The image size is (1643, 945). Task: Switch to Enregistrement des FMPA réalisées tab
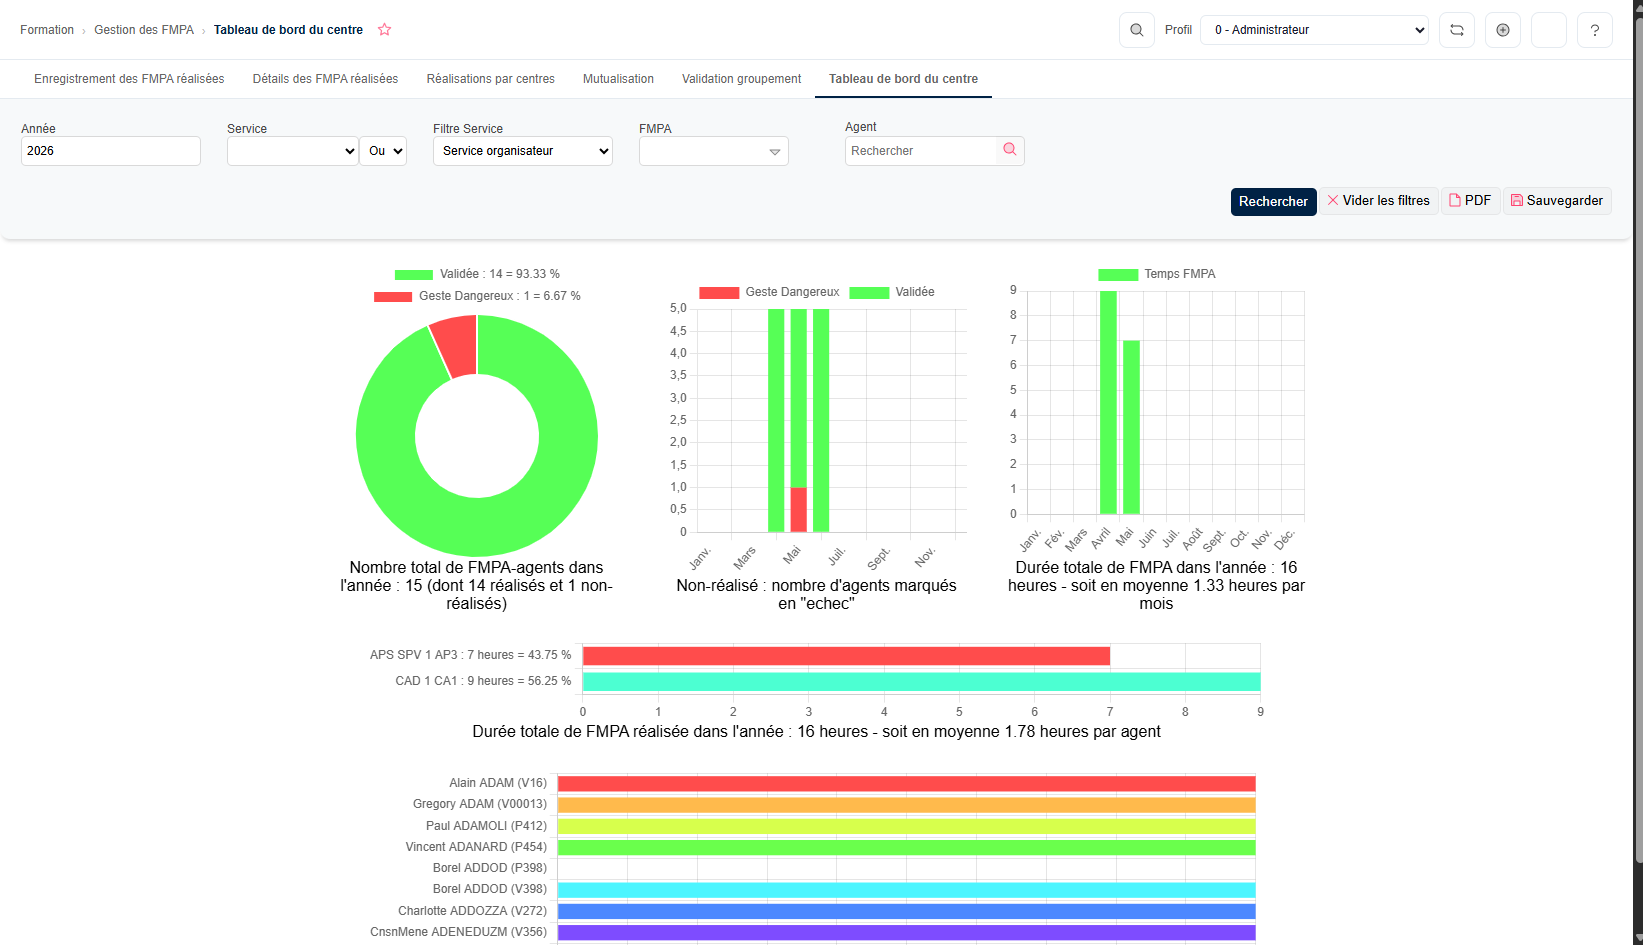(x=129, y=79)
